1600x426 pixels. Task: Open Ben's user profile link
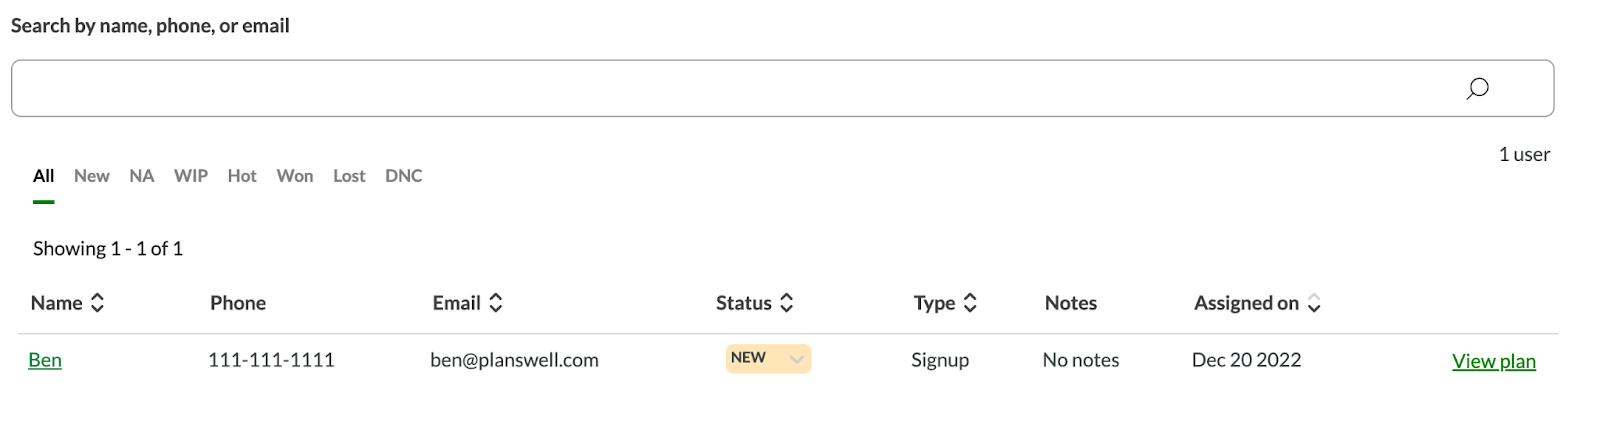[x=45, y=360]
